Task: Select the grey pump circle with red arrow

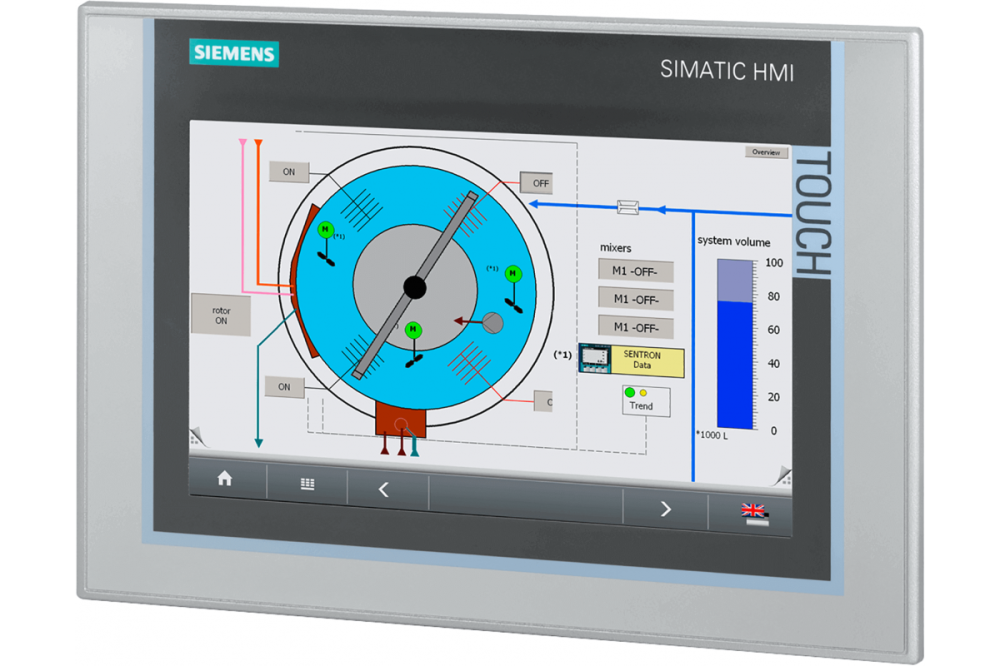Action: 492,322
